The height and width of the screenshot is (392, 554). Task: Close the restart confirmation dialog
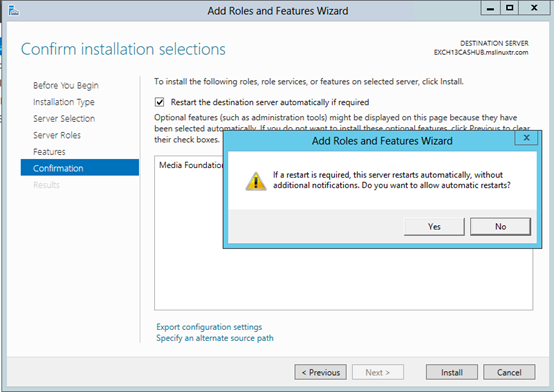point(526,138)
